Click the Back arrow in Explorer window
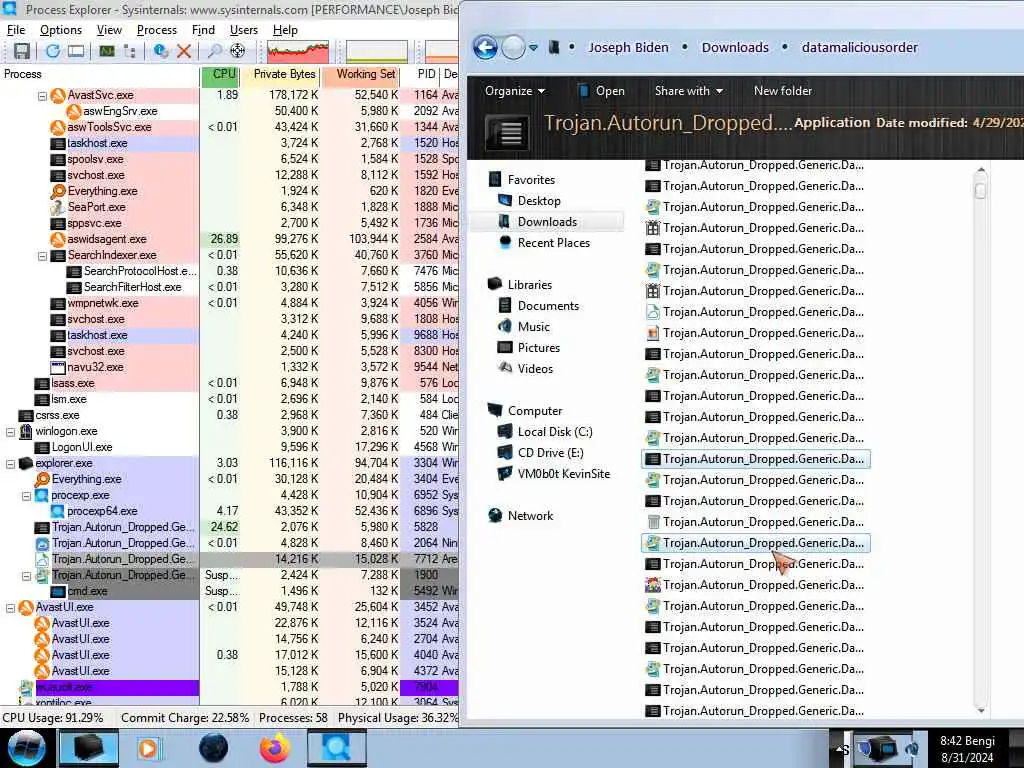This screenshot has height=768, width=1024. tap(485, 47)
